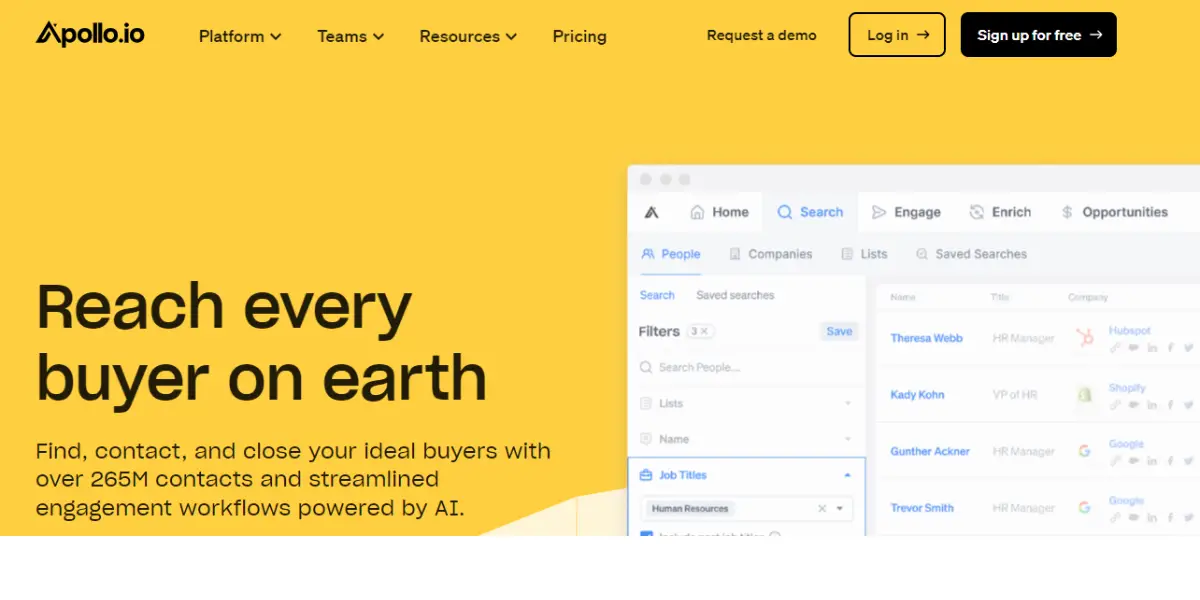Click the LinkedIn icon in Theresa Webb's row
Screen dimensions: 1200x600
pyautogui.click(x=1152, y=348)
